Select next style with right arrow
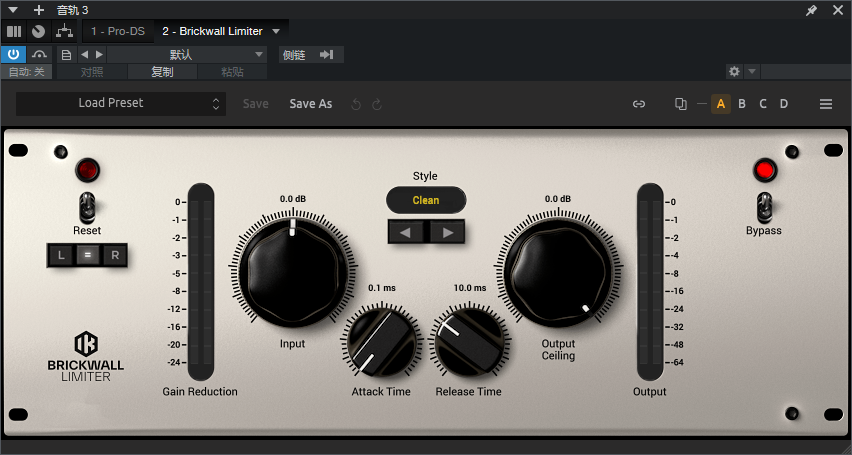 (448, 233)
